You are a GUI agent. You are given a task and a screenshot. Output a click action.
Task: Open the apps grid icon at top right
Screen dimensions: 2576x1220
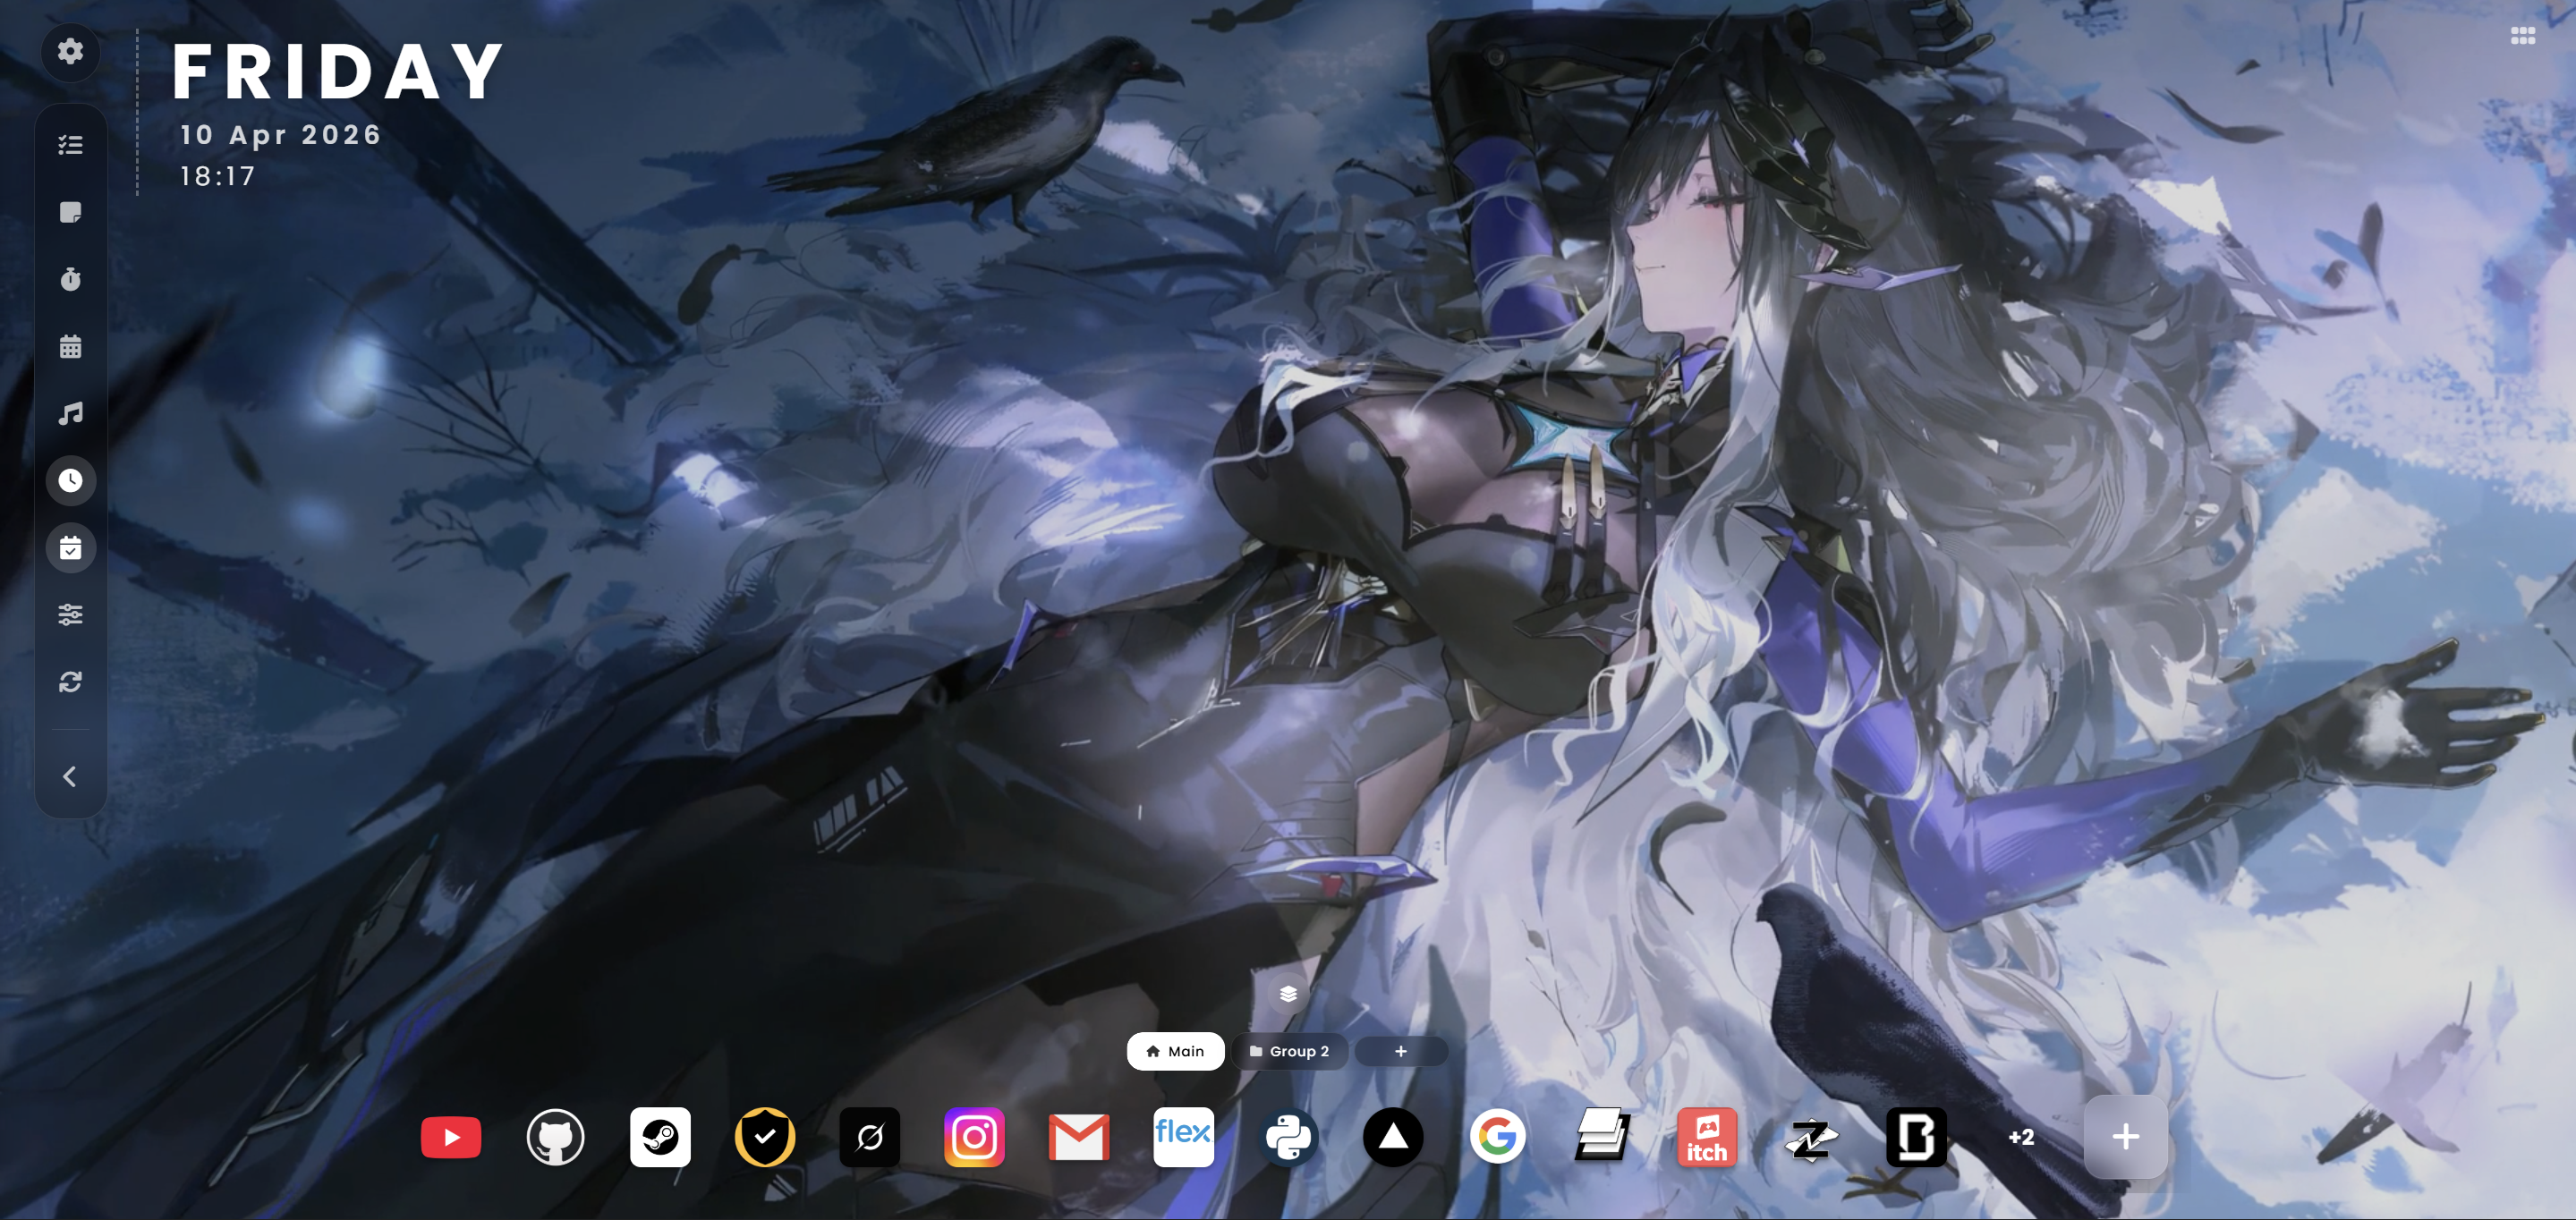(2522, 36)
